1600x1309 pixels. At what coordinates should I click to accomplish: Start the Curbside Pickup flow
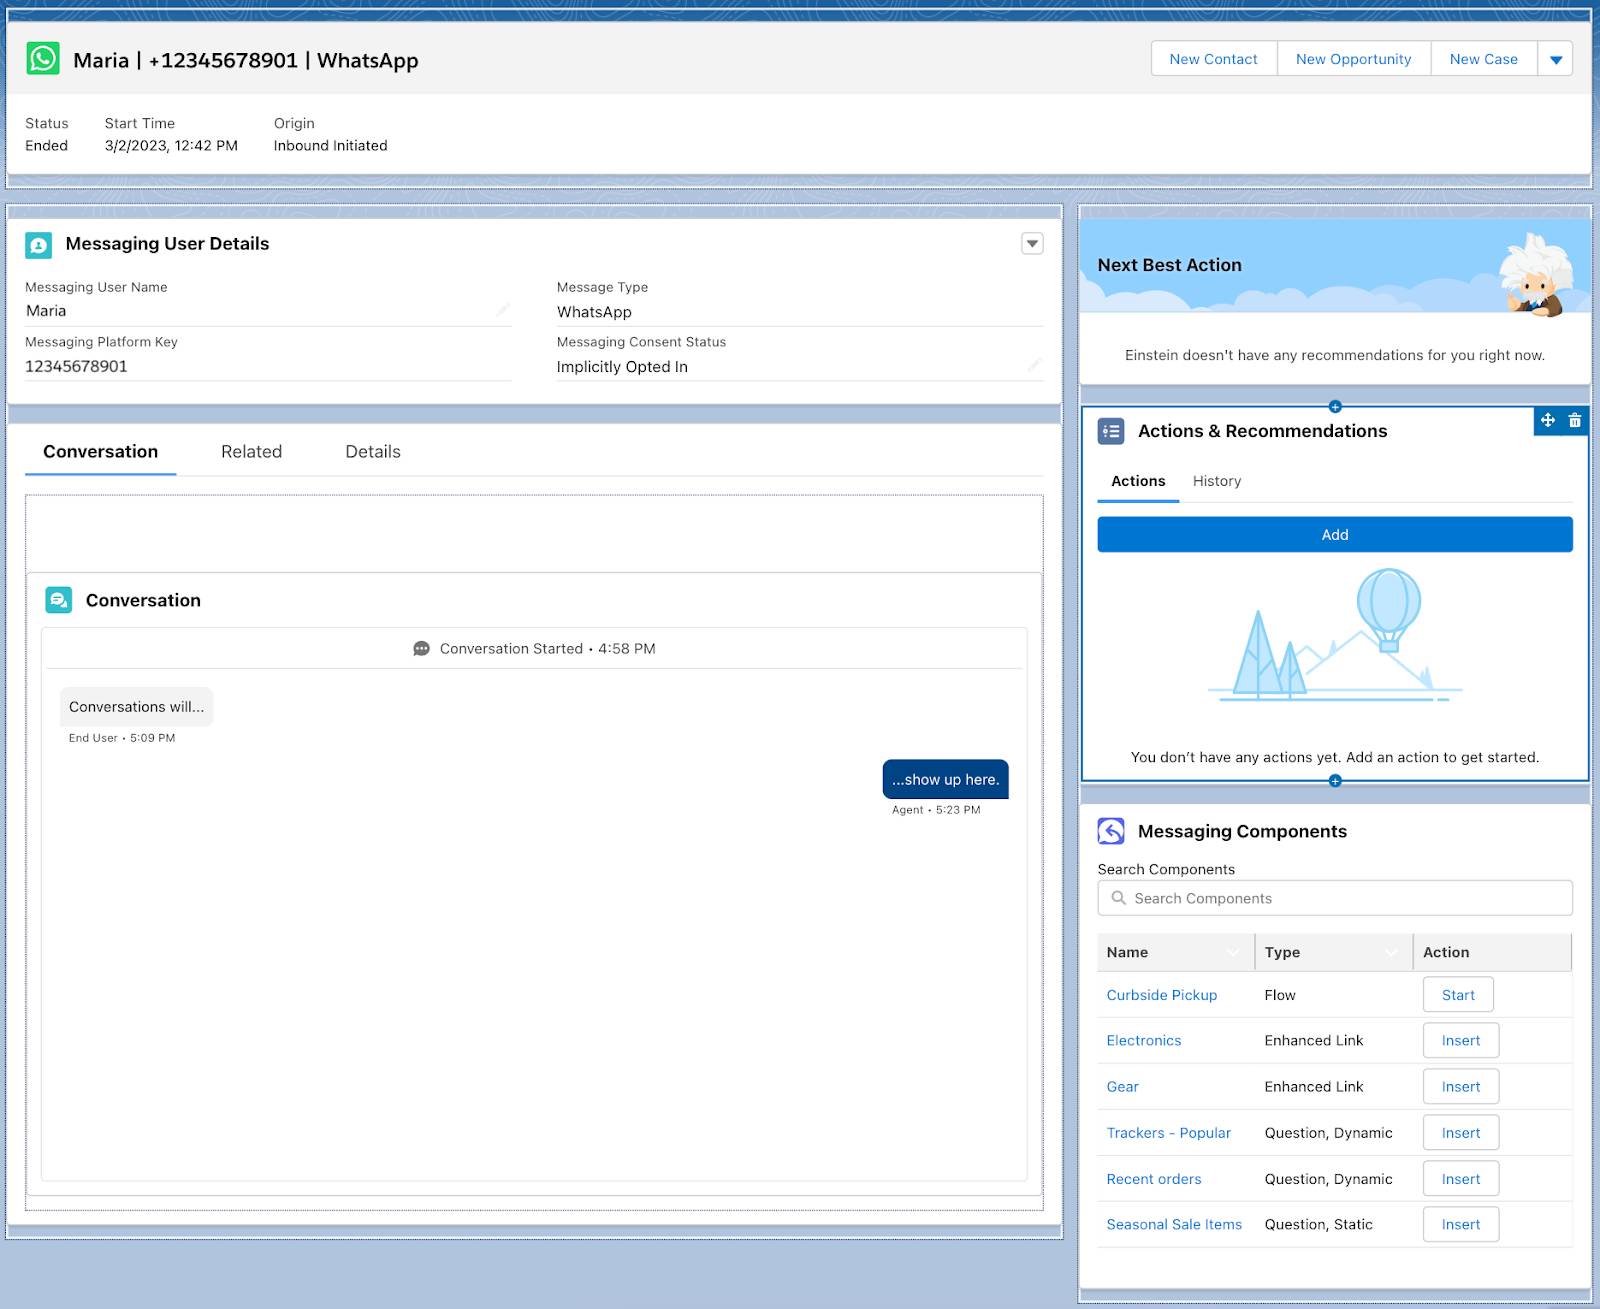click(1457, 994)
